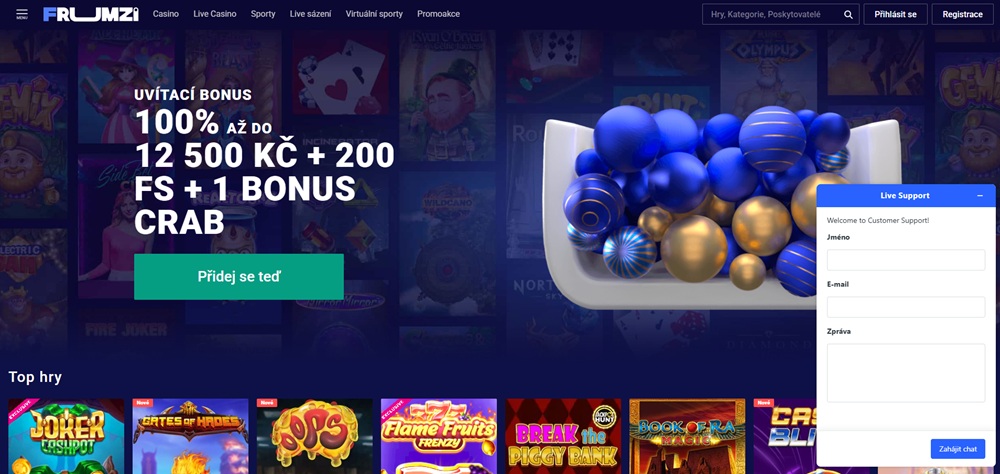Click the green Přidej se teď button

239,277
